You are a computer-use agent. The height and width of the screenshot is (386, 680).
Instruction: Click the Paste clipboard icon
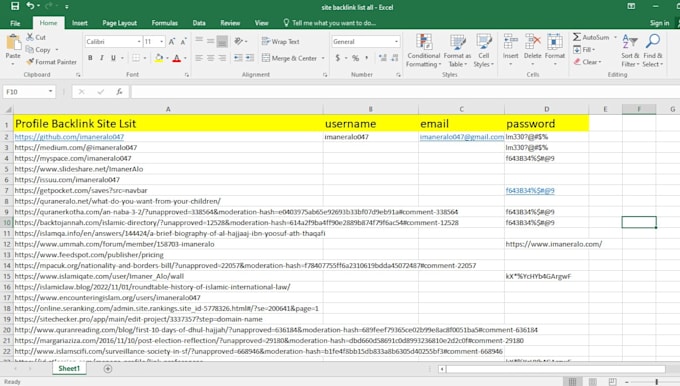click(13, 43)
